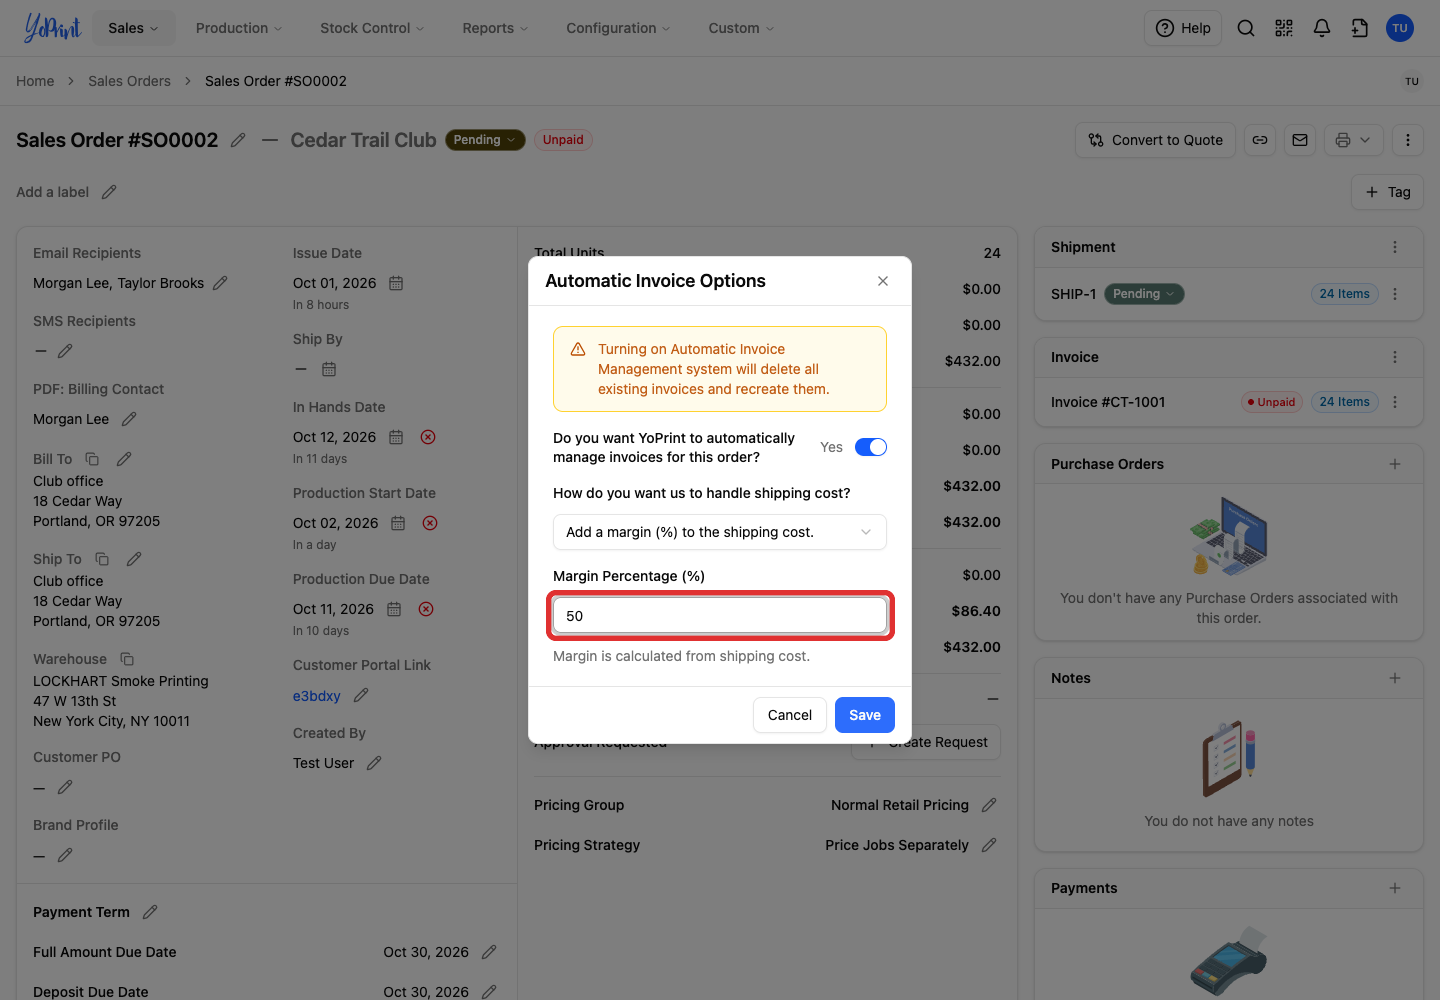Click the copy link icon beside Convert to Quote
This screenshot has height=1000, width=1440.
1260,140
